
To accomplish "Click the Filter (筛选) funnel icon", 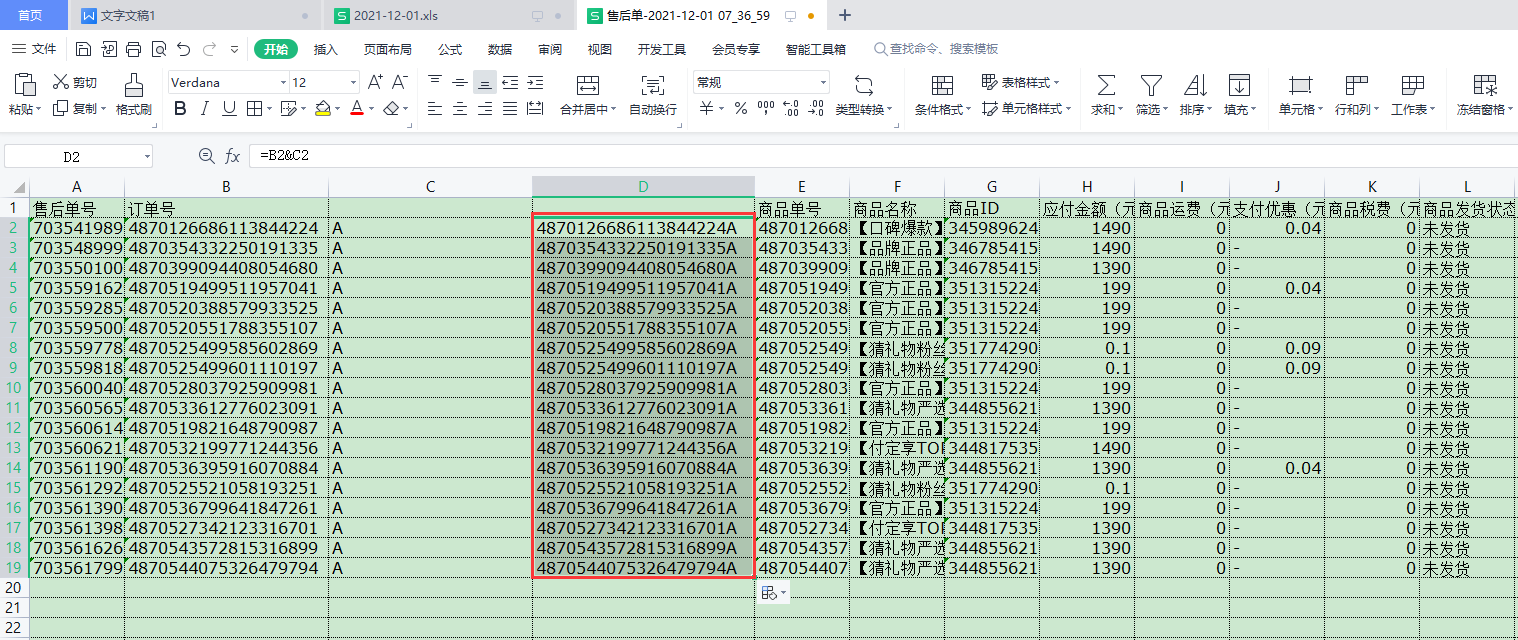I will coord(1152,85).
